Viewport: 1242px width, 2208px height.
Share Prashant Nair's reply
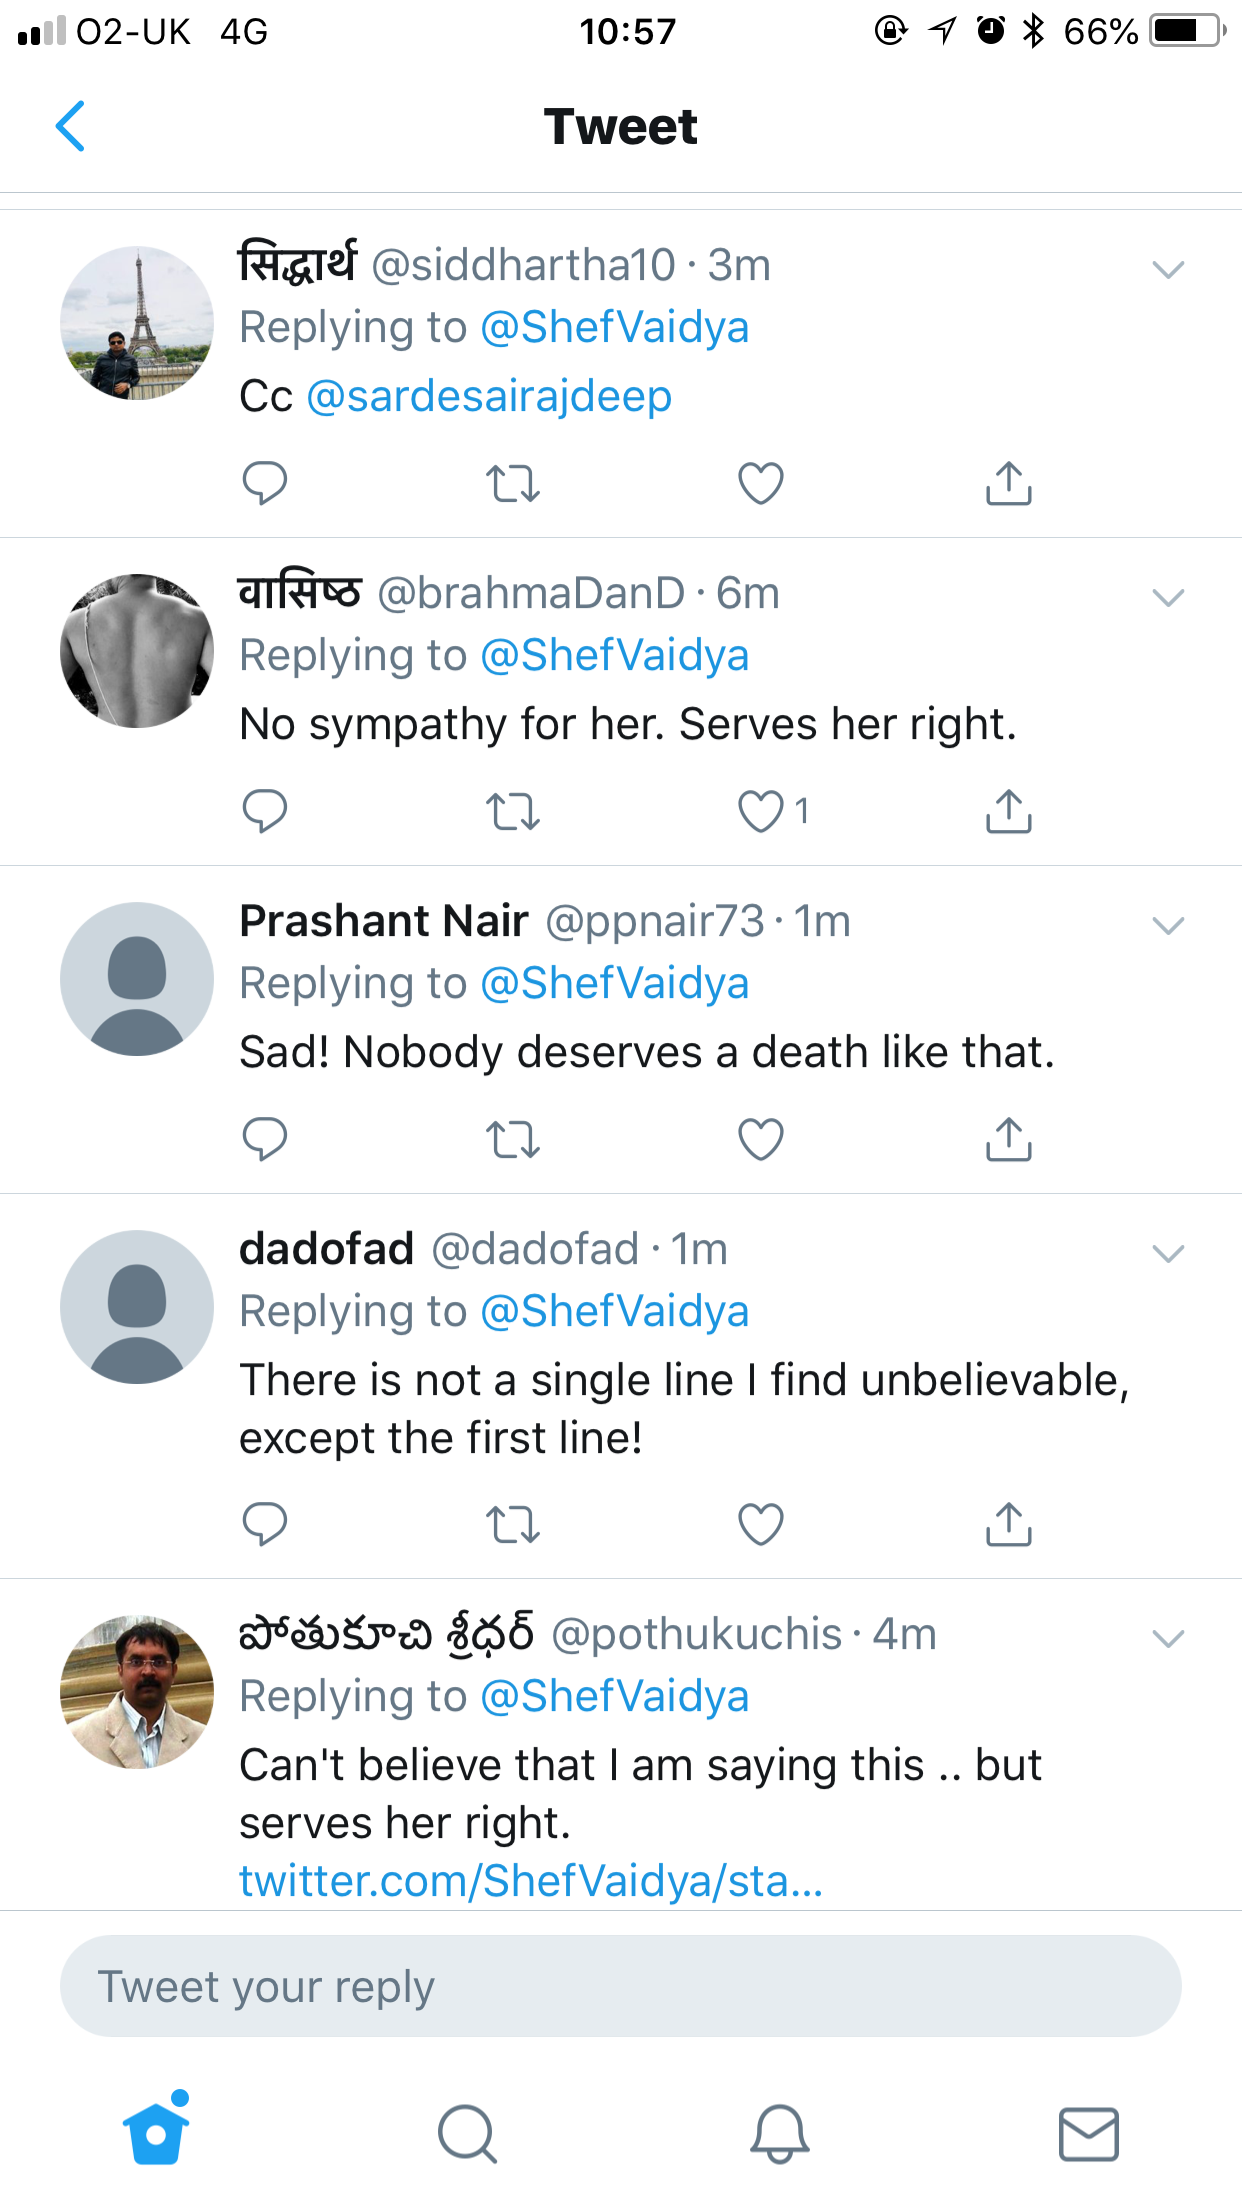(1008, 1139)
